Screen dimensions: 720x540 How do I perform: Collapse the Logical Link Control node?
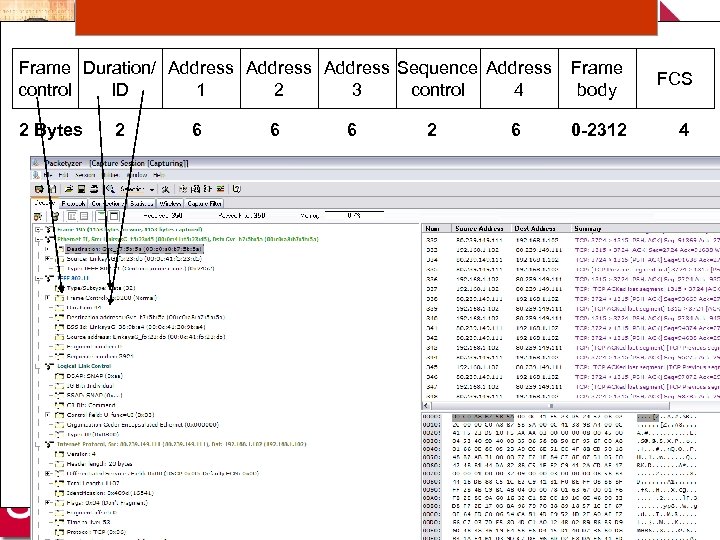pyautogui.click(x=38, y=366)
